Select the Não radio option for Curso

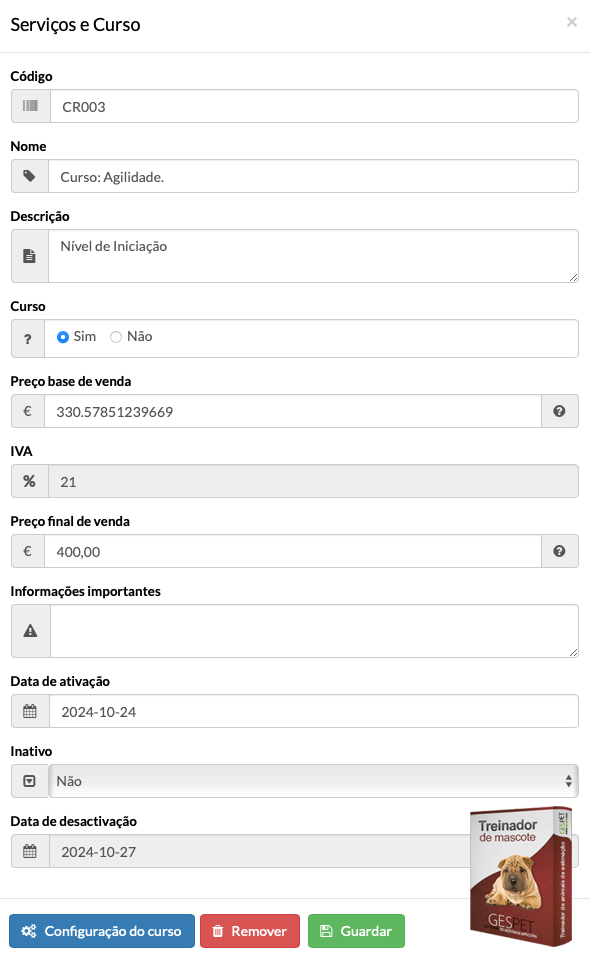click(x=116, y=337)
